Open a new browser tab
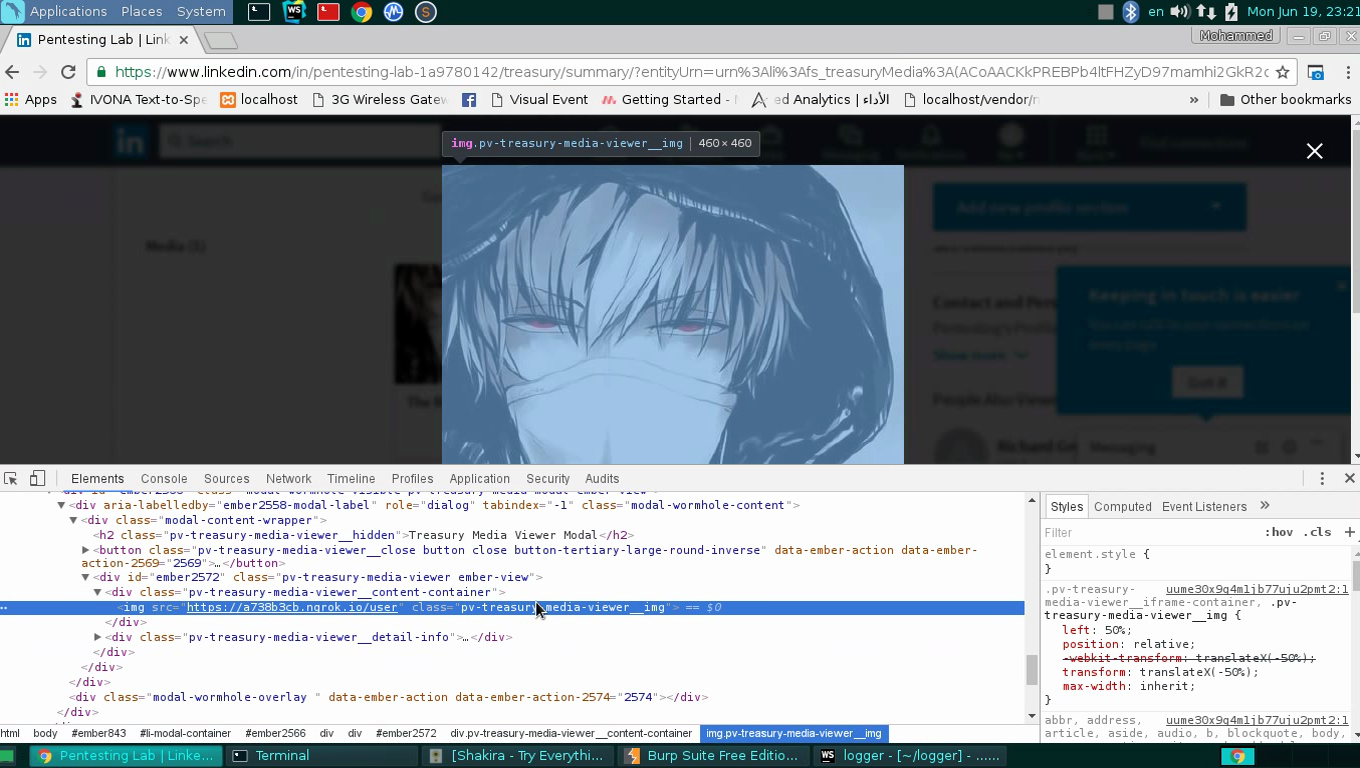The width and height of the screenshot is (1360, 768). 221,40
